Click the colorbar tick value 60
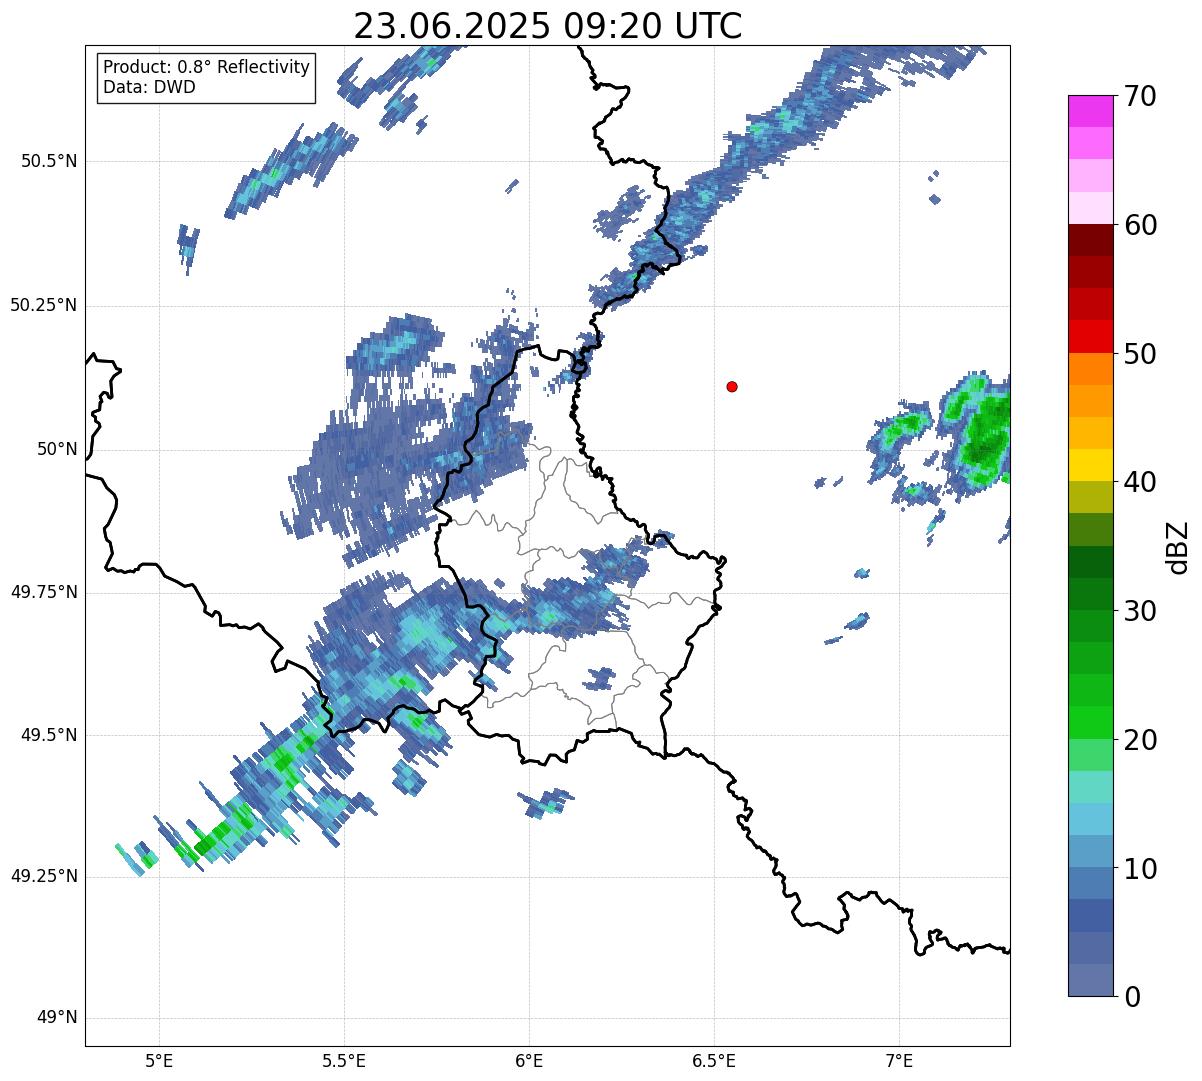The width and height of the screenshot is (1202, 1081). (x=1140, y=225)
